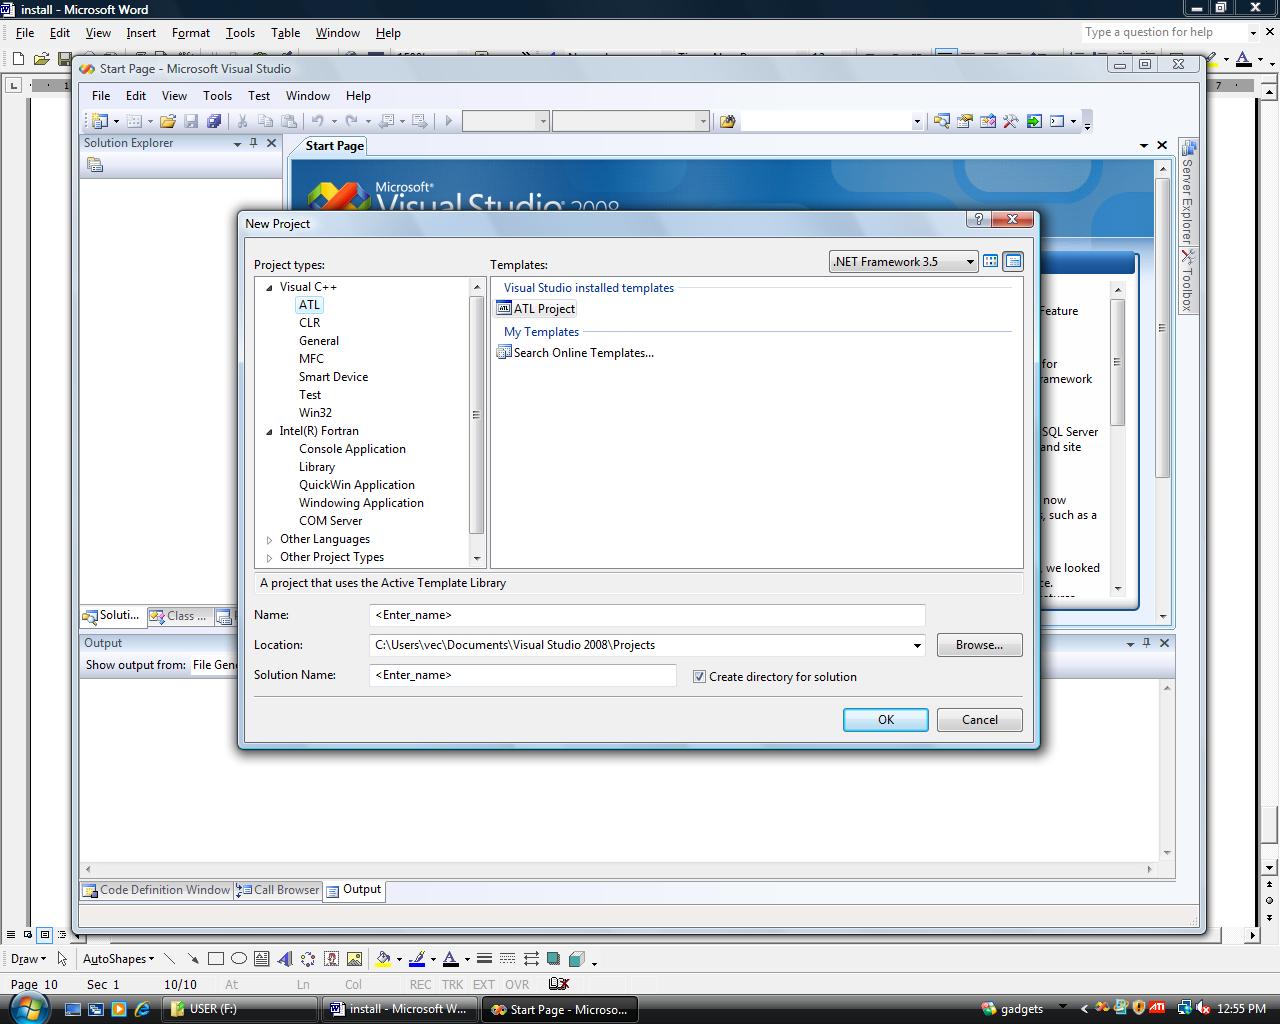Image resolution: width=1280 pixels, height=1024 pixels.
Task: Click Word's Fill Color paint bucket
Action: [x=382, y=958]
